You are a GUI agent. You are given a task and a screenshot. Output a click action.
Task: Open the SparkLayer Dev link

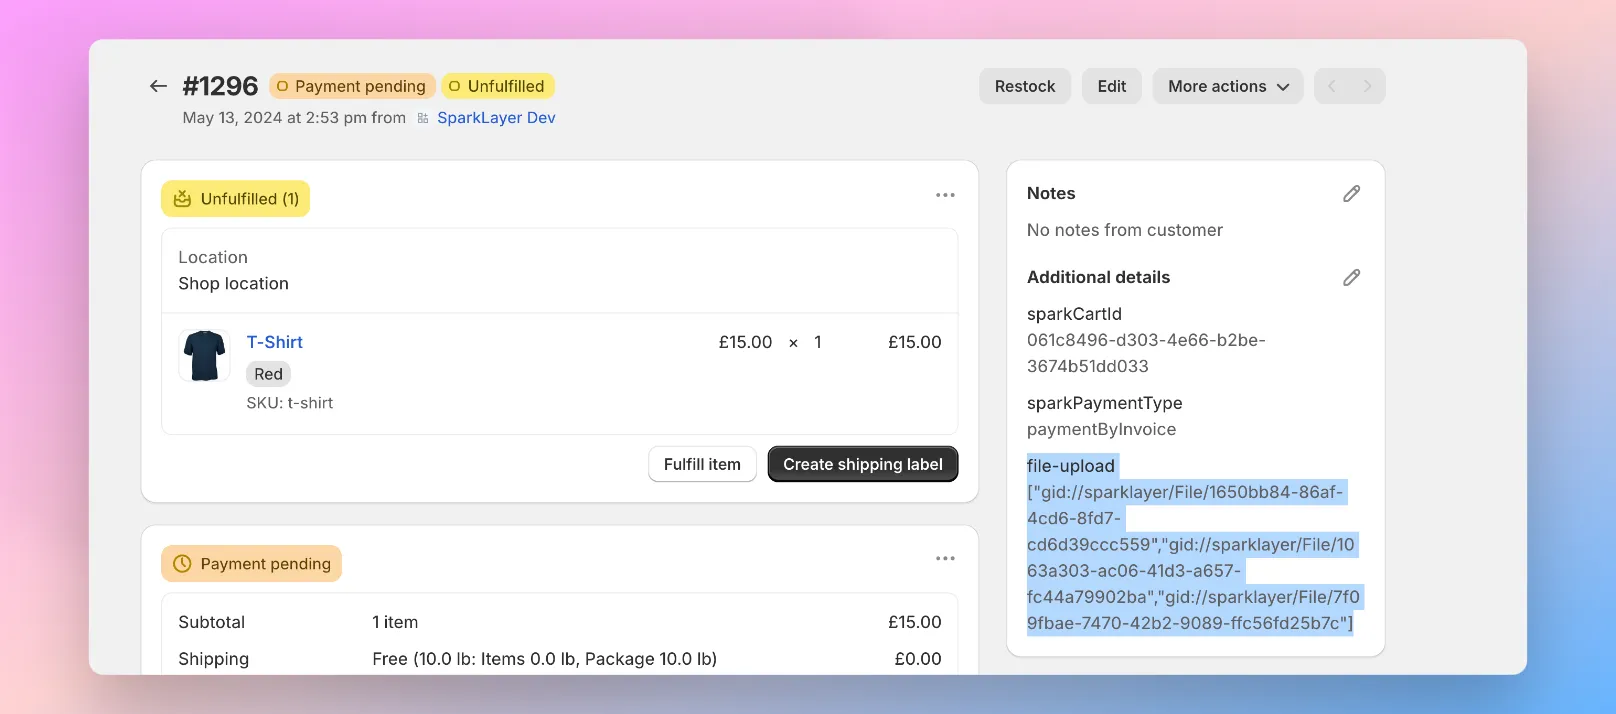[496, 118]
